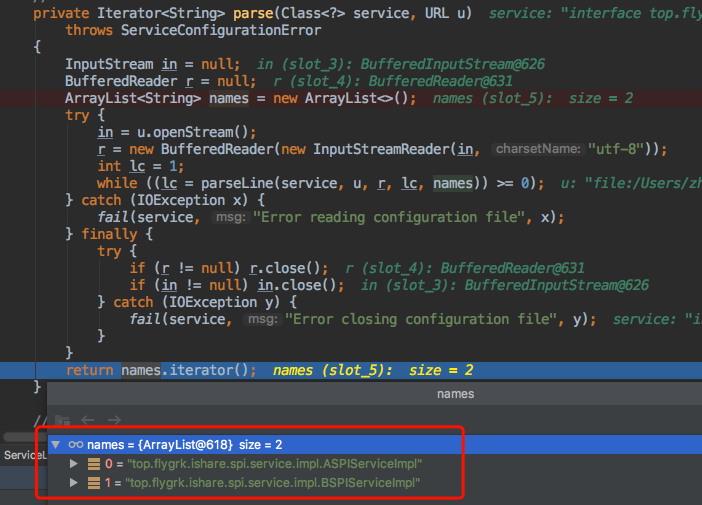Click the list element icon for index 0
The image size is (702, 505).
[94, 464]
